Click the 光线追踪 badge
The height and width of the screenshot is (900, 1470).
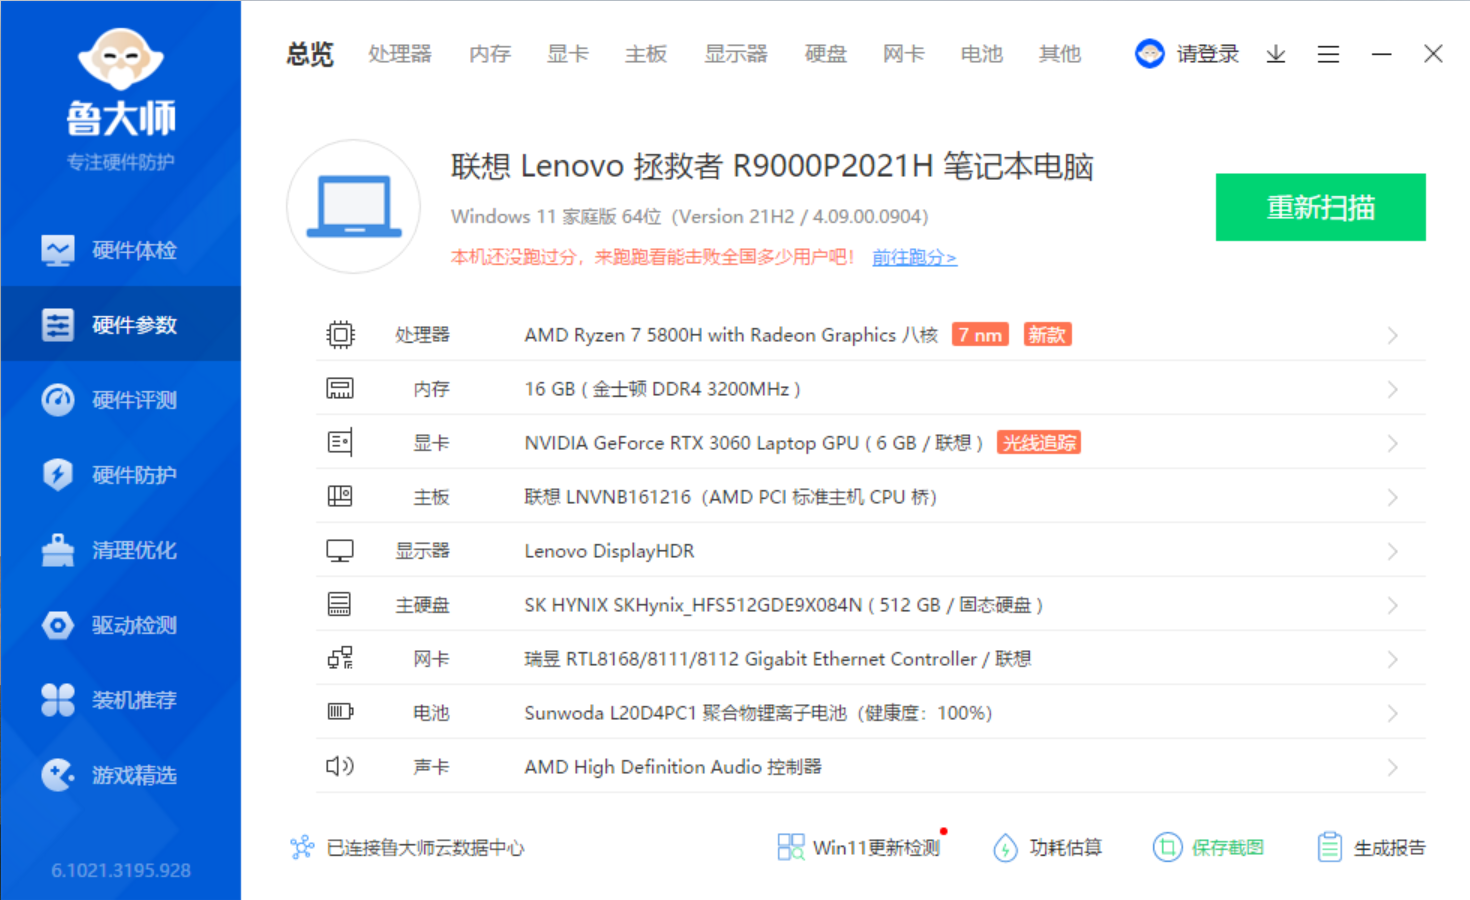pyautogui.click(x=1039, y=443)
